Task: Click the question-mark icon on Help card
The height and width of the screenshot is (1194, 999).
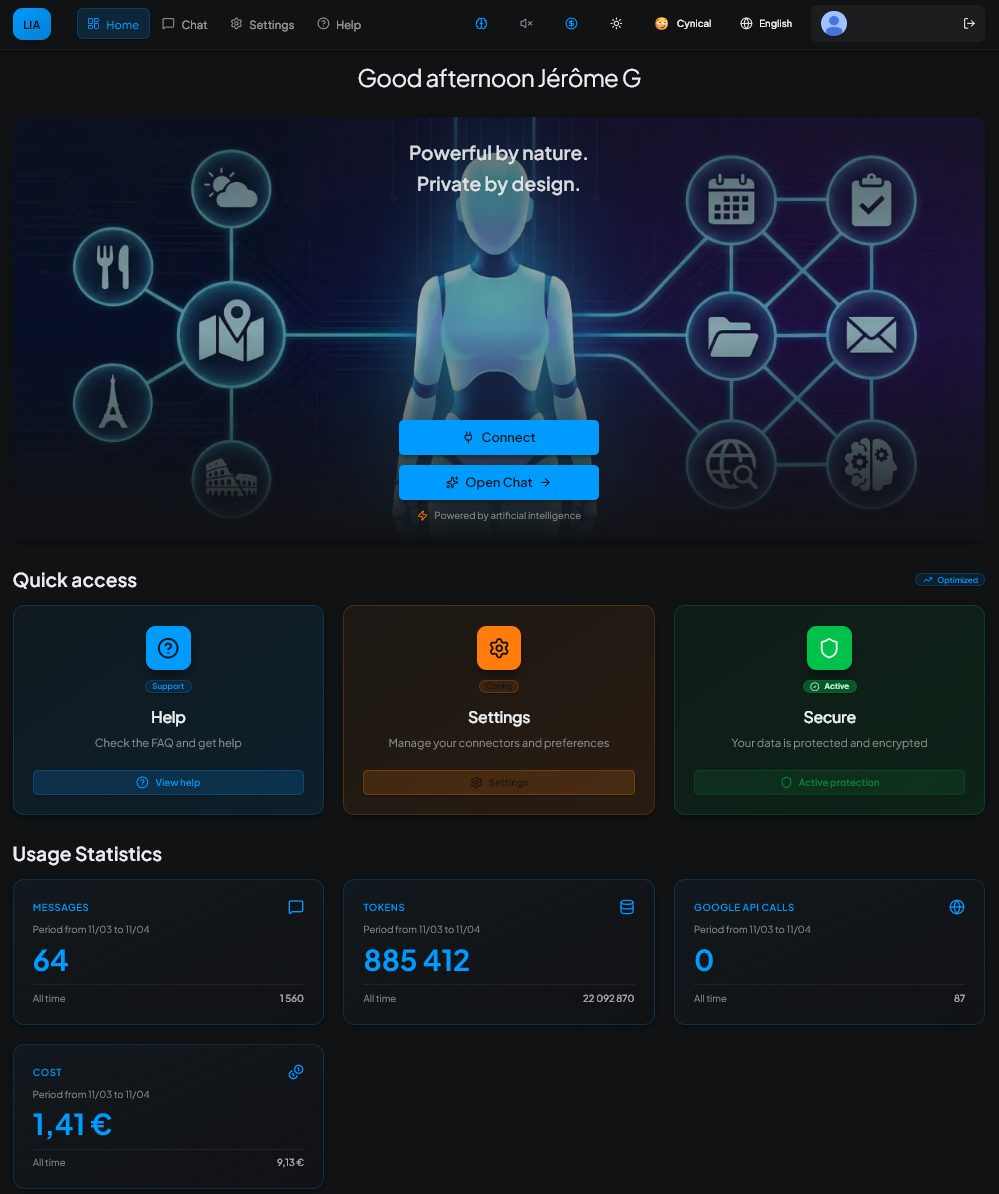Action: pyautogui.click(x=168, y=647)
